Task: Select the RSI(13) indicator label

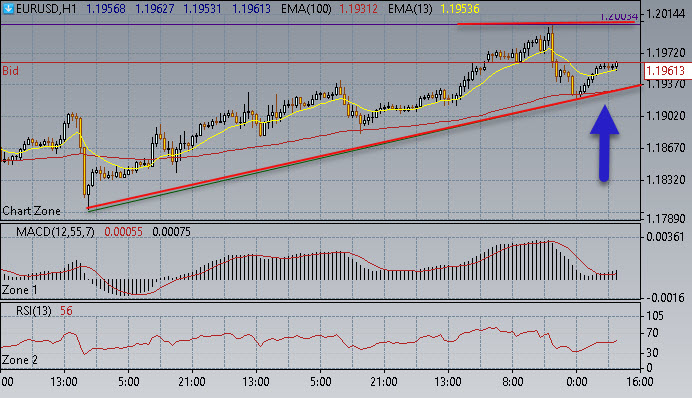Action: pyautogui.click(x=34, y=311)
